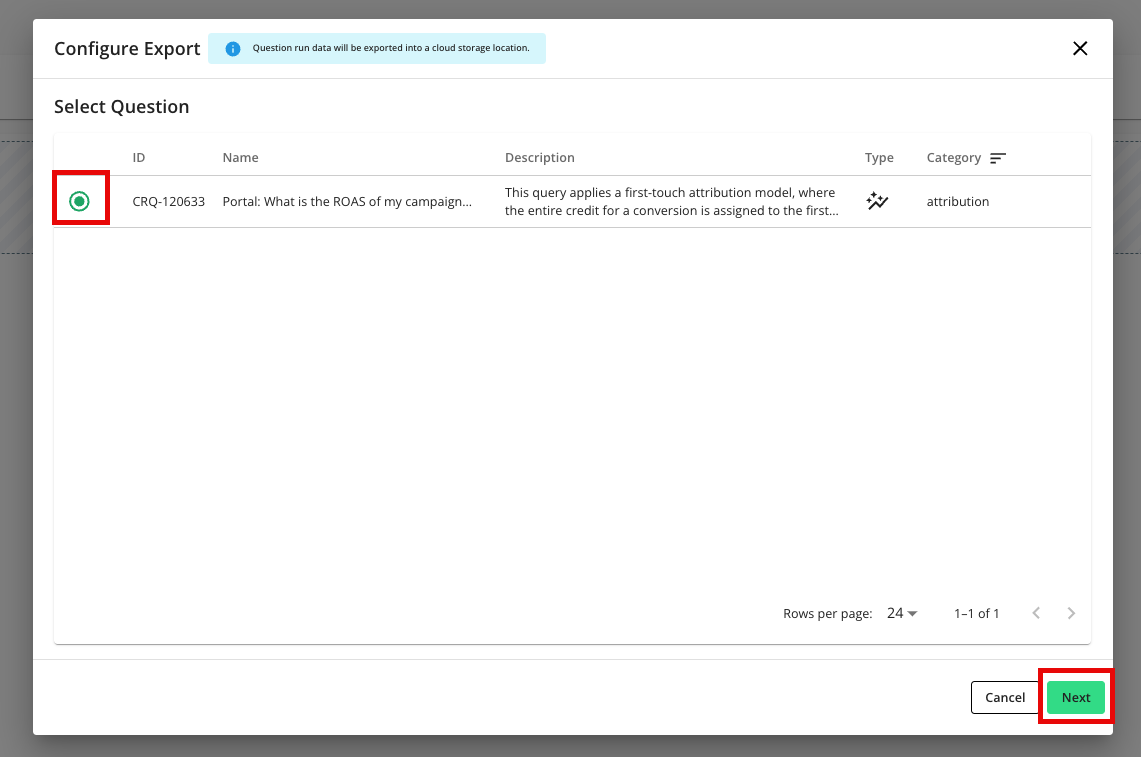1141x757 pixels.
Task: Click the Name column header
Action: (x=240, y=158)
